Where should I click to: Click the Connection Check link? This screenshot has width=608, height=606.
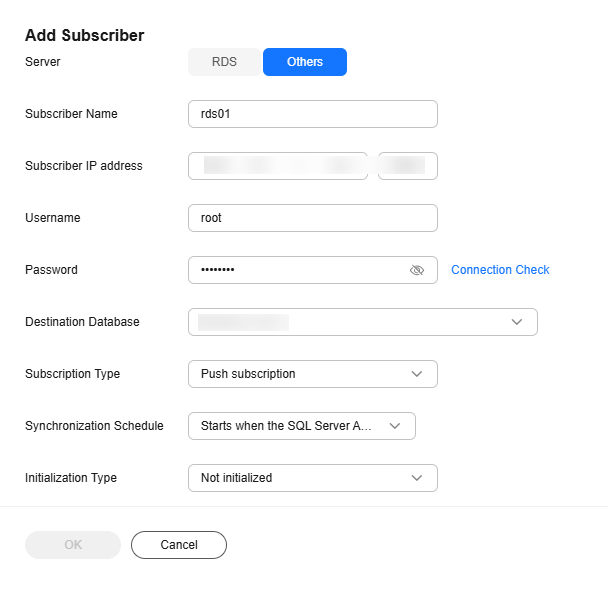click(500, 270)
